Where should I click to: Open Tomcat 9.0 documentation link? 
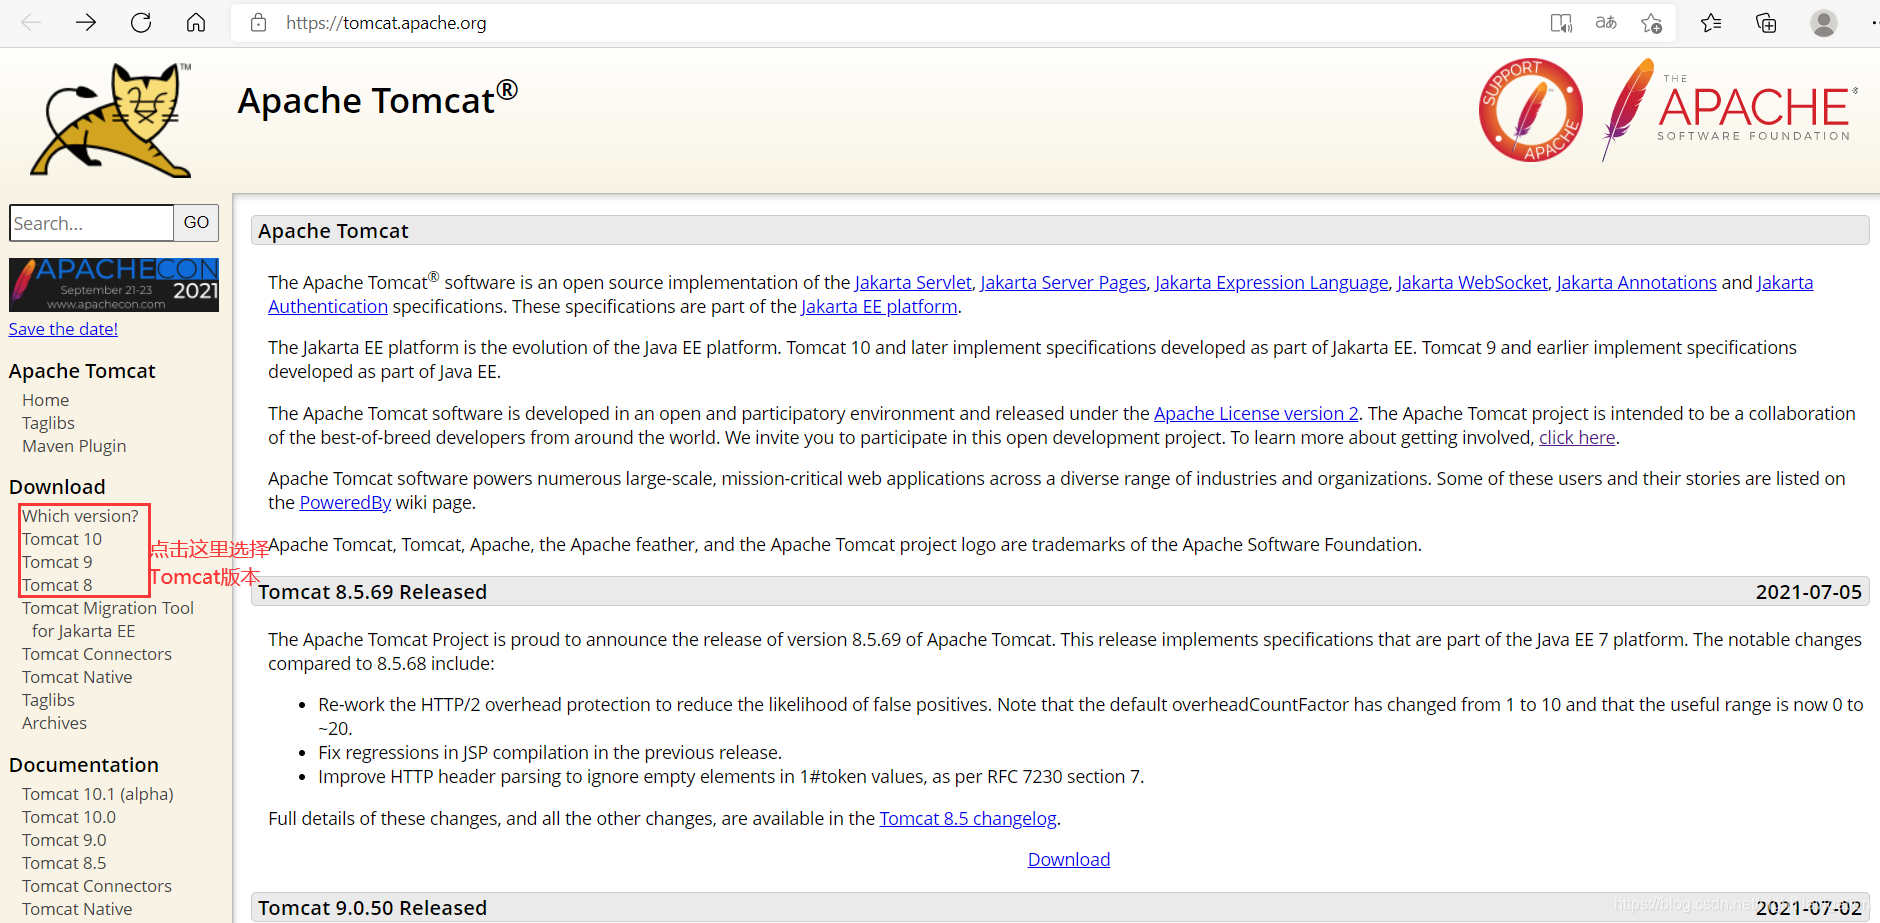coord(64,840)
